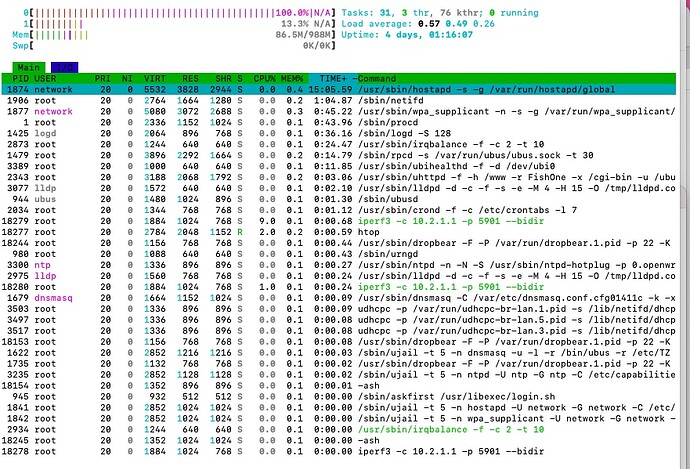
Task: Select the crond process row
Action: coord(338,210)
